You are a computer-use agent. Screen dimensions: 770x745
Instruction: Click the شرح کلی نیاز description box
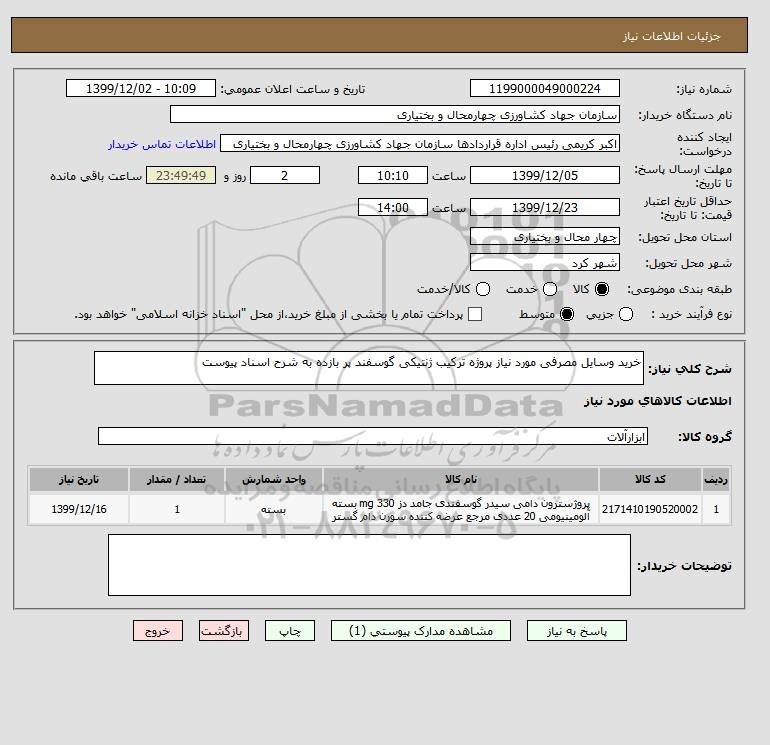369,368
